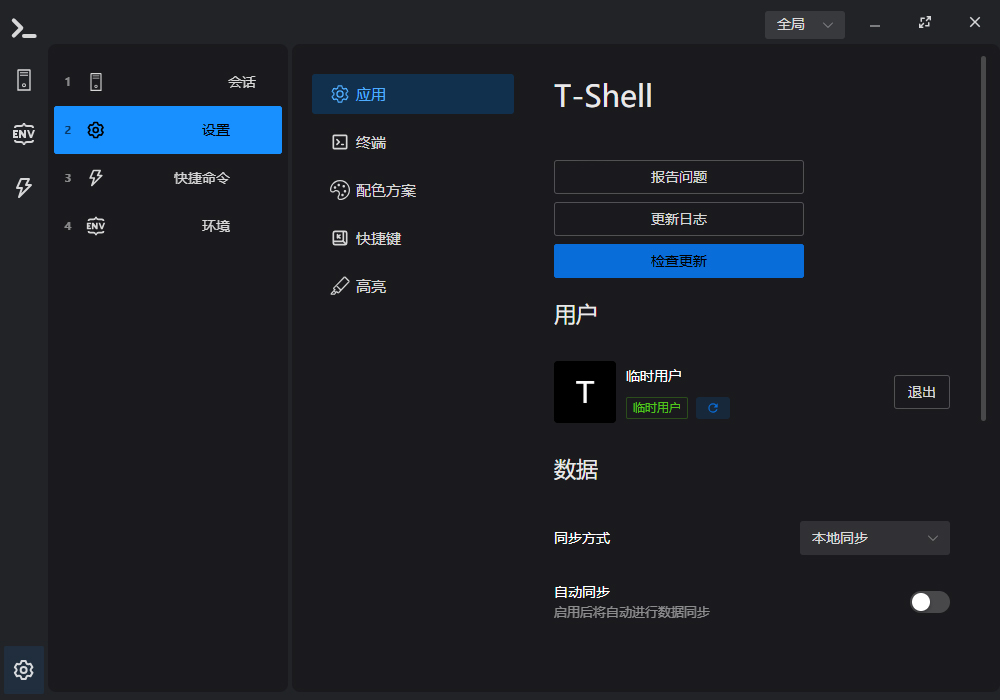
Task: Click the 数据 section heading
Action: point(575,470)
